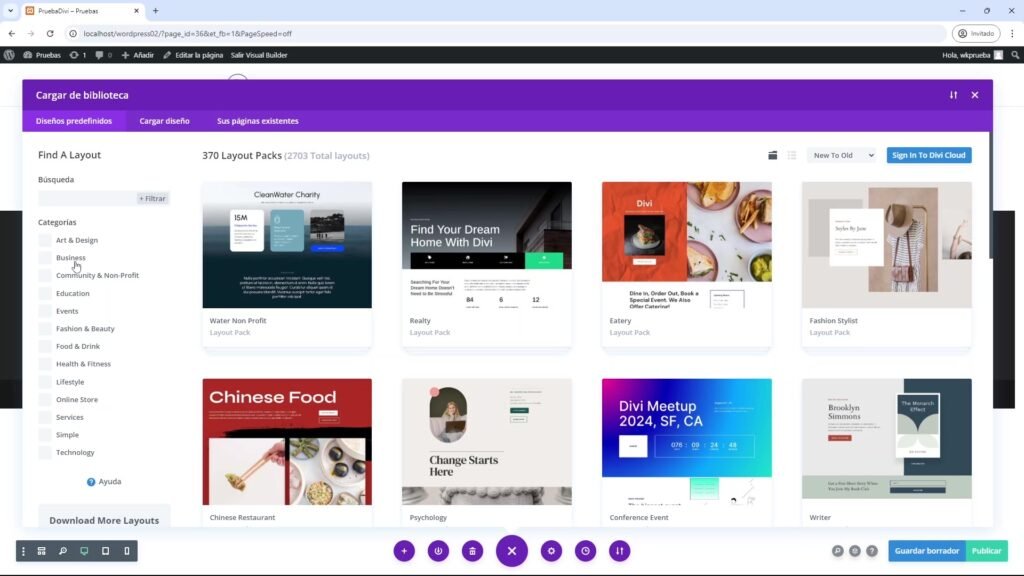
Task: Open Diseños predefinidos tab
Action: coord(74,121)
